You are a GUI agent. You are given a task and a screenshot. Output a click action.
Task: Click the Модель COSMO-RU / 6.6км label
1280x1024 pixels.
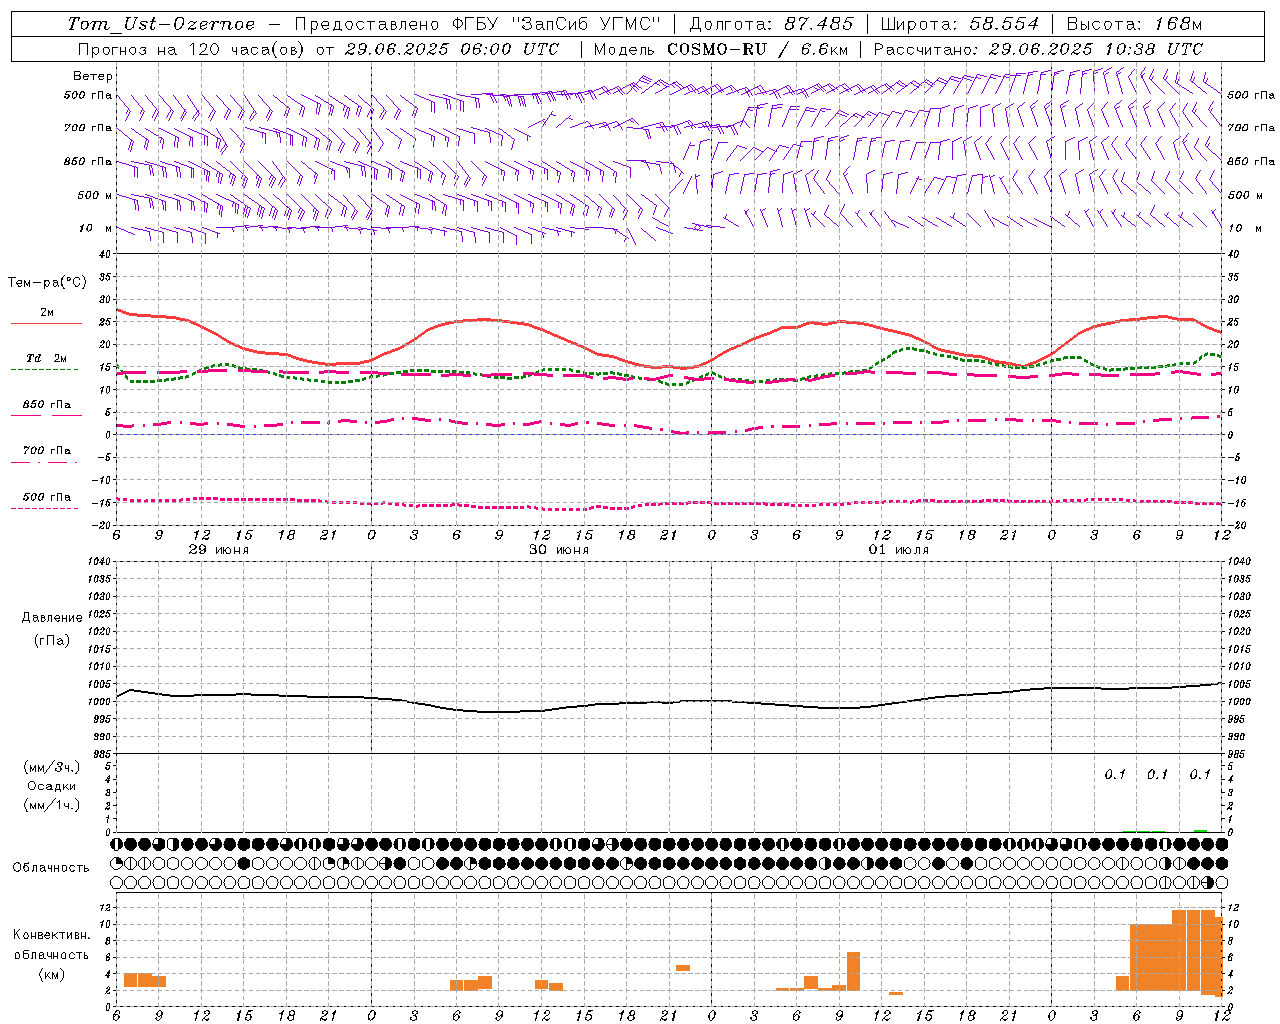[x=720, y=49]
